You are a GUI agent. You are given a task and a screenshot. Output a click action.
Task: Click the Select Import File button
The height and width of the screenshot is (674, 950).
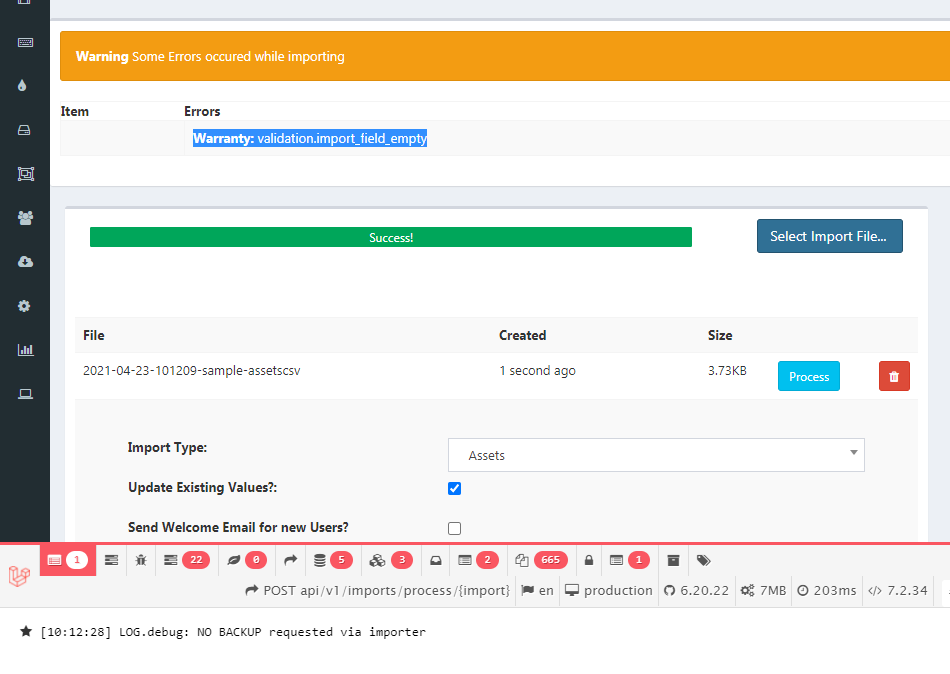pyautogui.click(x=829, y=235)
